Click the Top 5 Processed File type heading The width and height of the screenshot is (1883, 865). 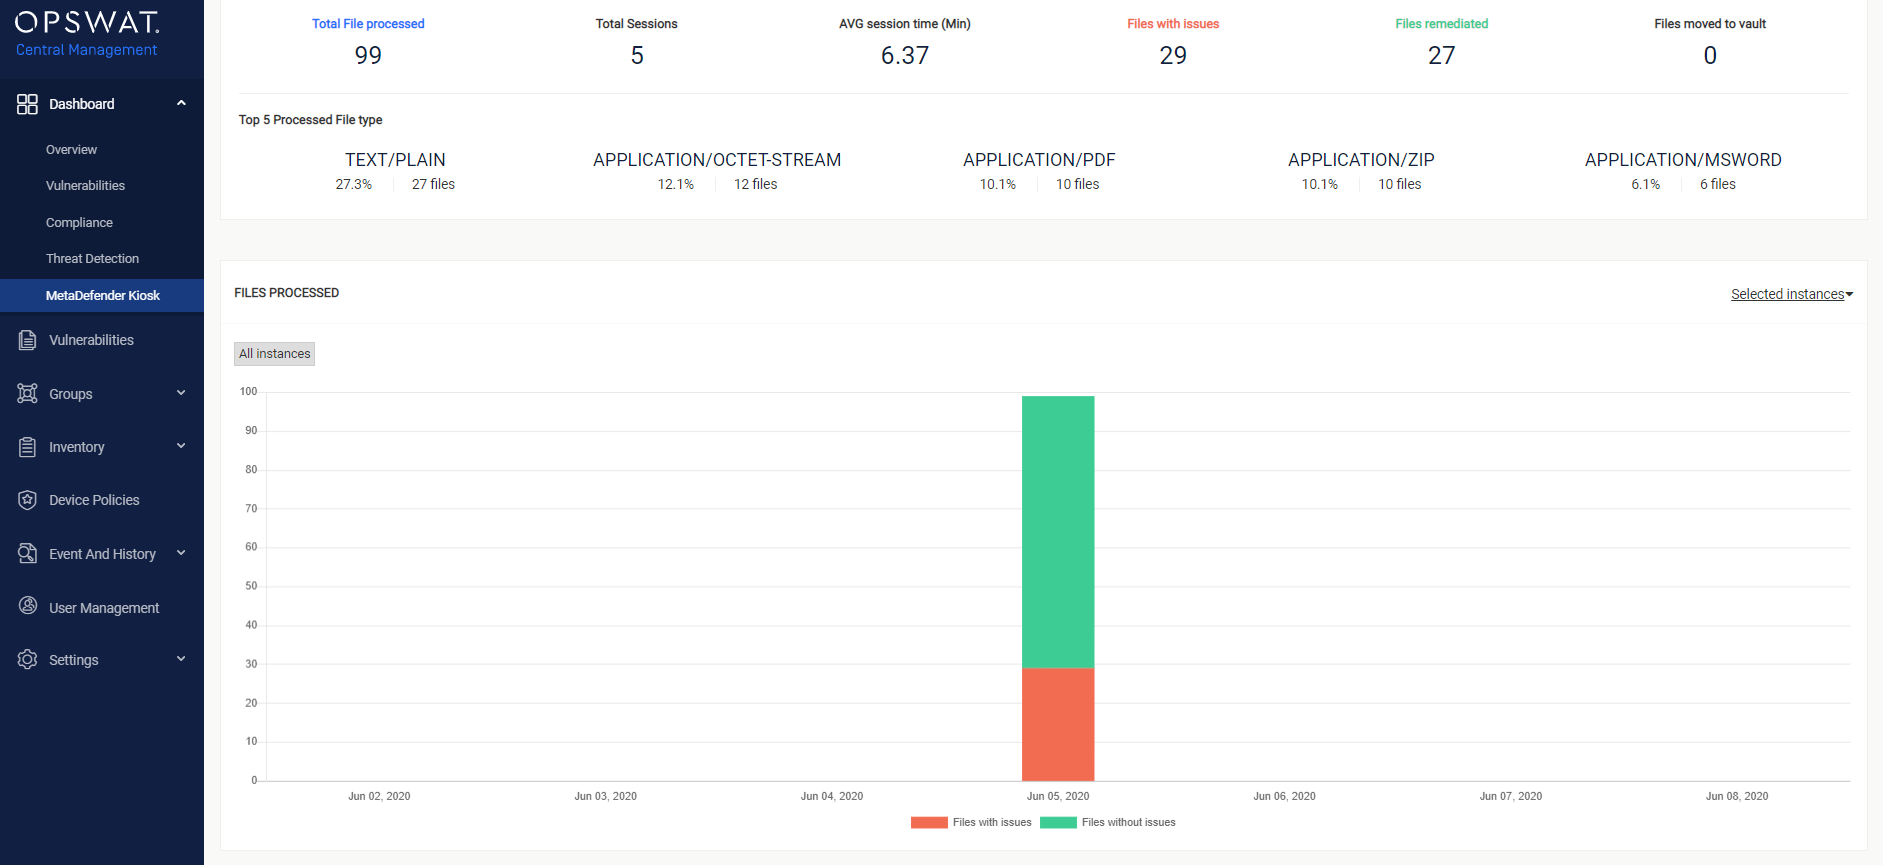[310, 120]
